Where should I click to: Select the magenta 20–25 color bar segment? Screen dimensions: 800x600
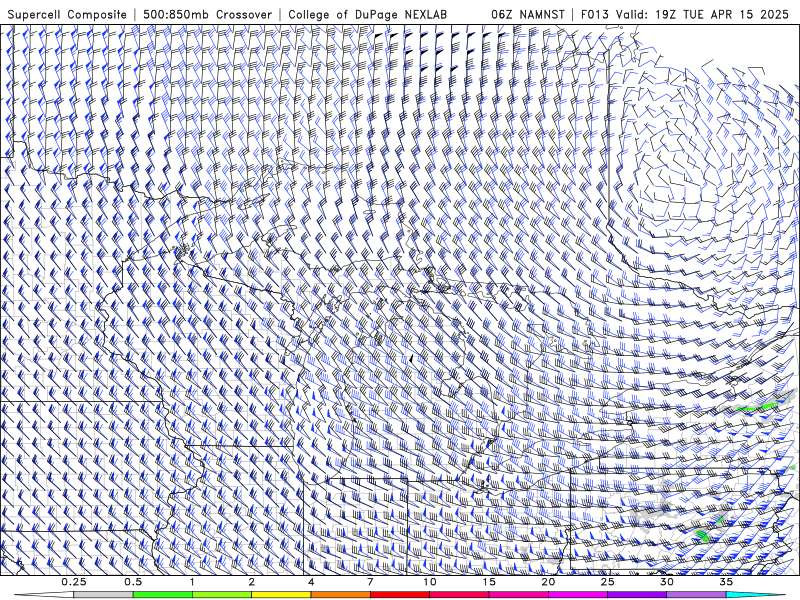tap(578, 595)
